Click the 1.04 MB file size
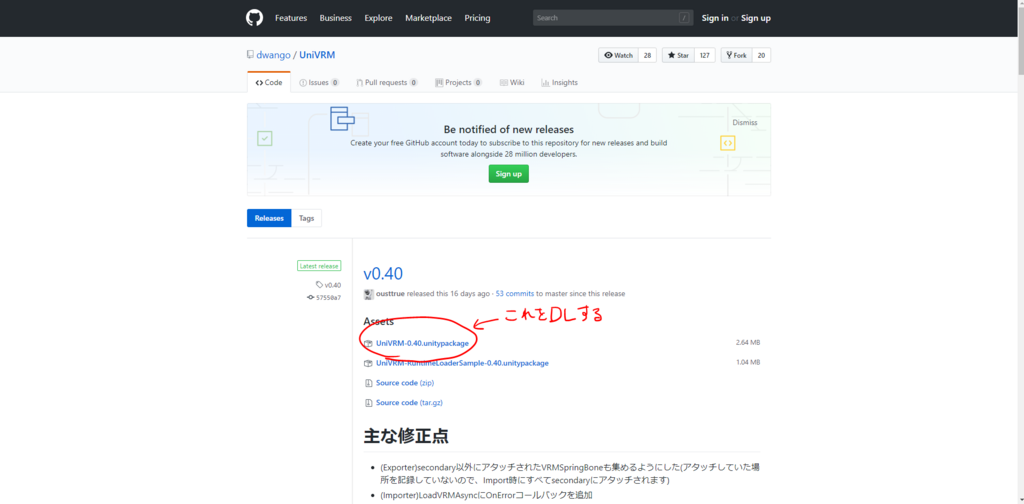The width and height of the screenshot is (1024, 504). point(747,362)
